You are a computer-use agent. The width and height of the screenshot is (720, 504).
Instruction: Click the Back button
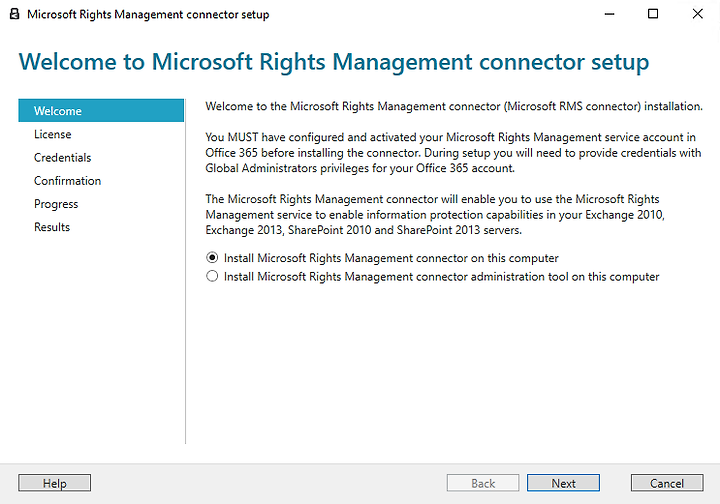483,483
